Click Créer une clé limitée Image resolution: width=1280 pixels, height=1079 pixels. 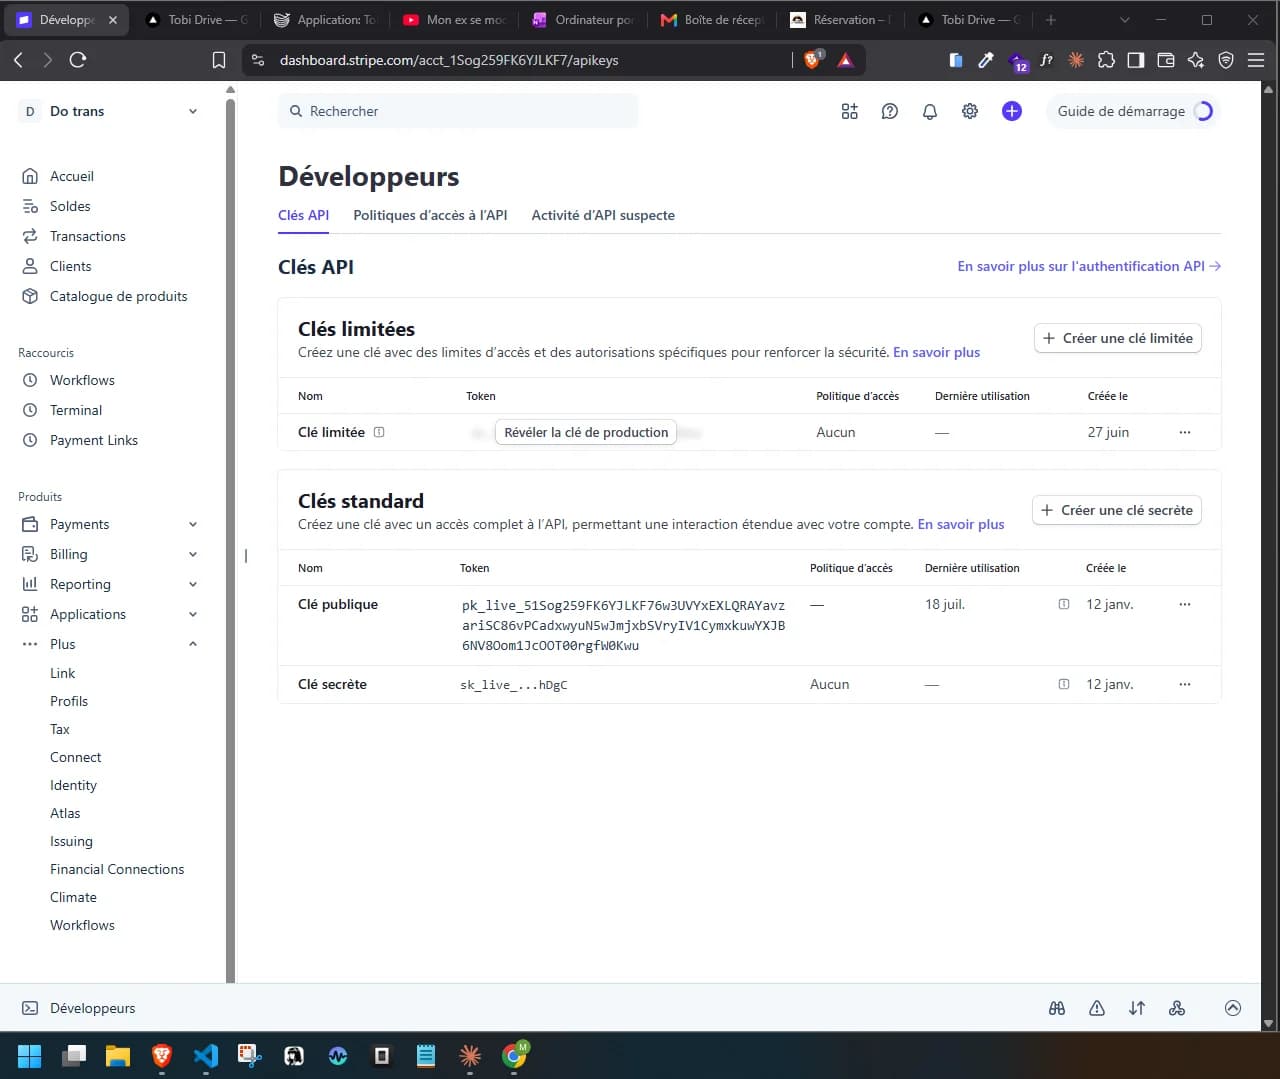coord(1117,338)
